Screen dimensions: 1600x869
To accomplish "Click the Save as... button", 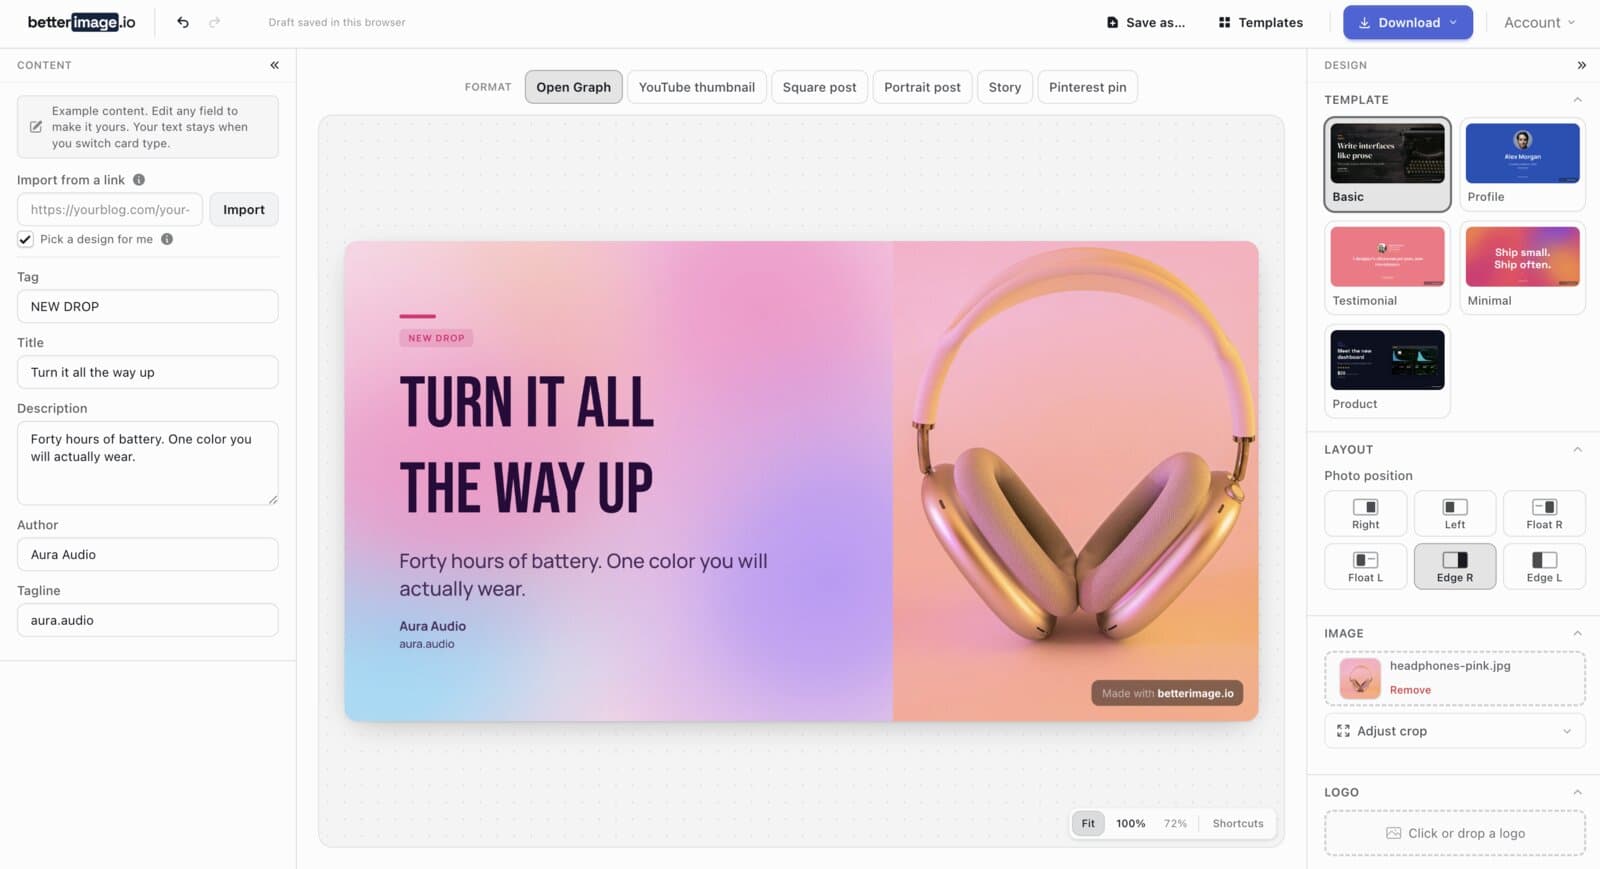I will coord(1146,22).
